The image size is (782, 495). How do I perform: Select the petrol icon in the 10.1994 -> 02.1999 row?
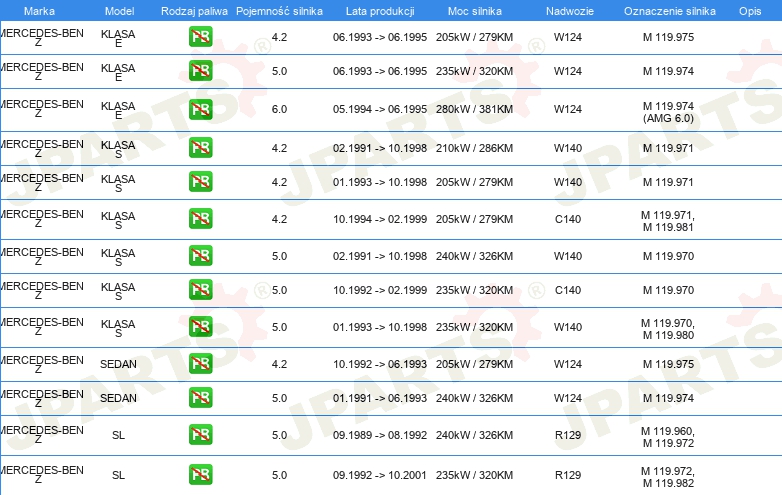(200, 219)
